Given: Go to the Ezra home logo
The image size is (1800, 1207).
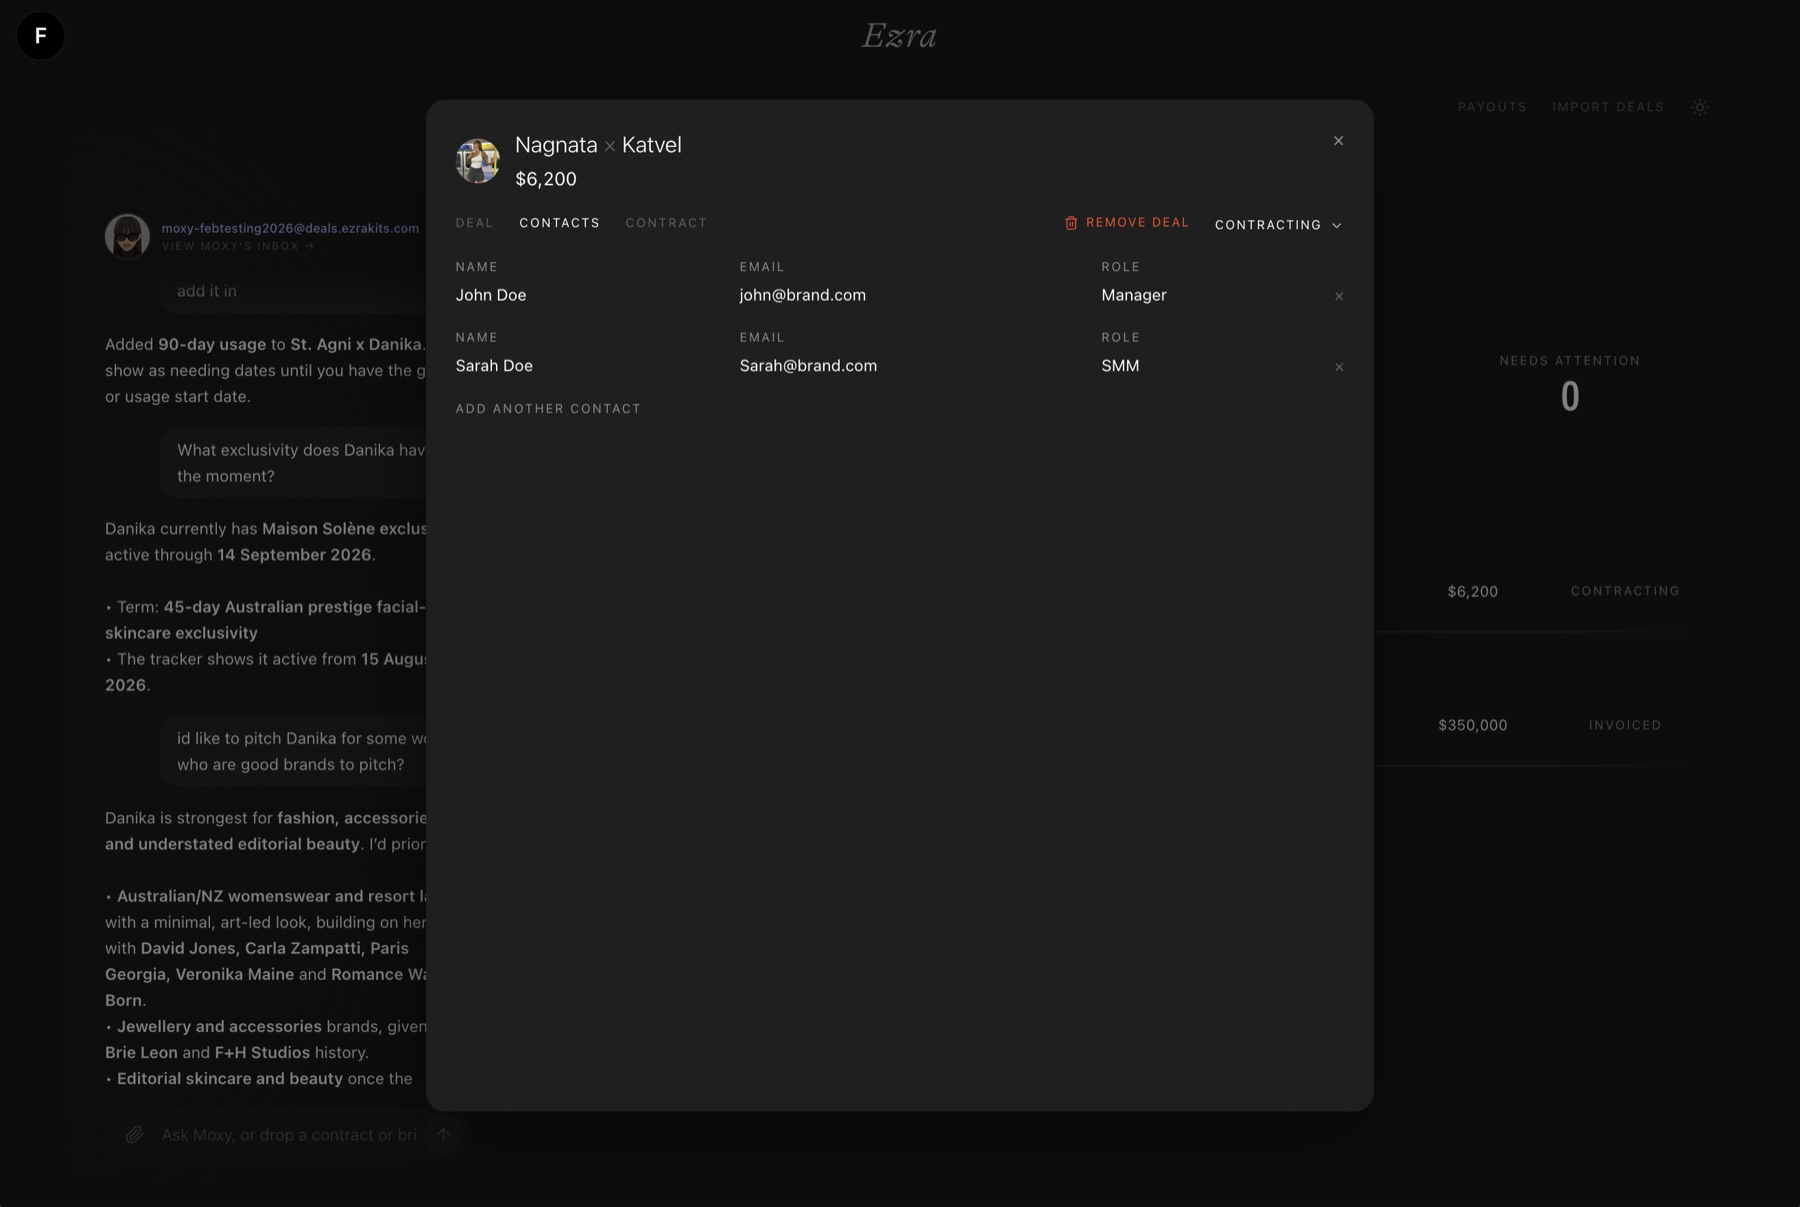Looking at the screenshot, I should click(x=899, y=36).
